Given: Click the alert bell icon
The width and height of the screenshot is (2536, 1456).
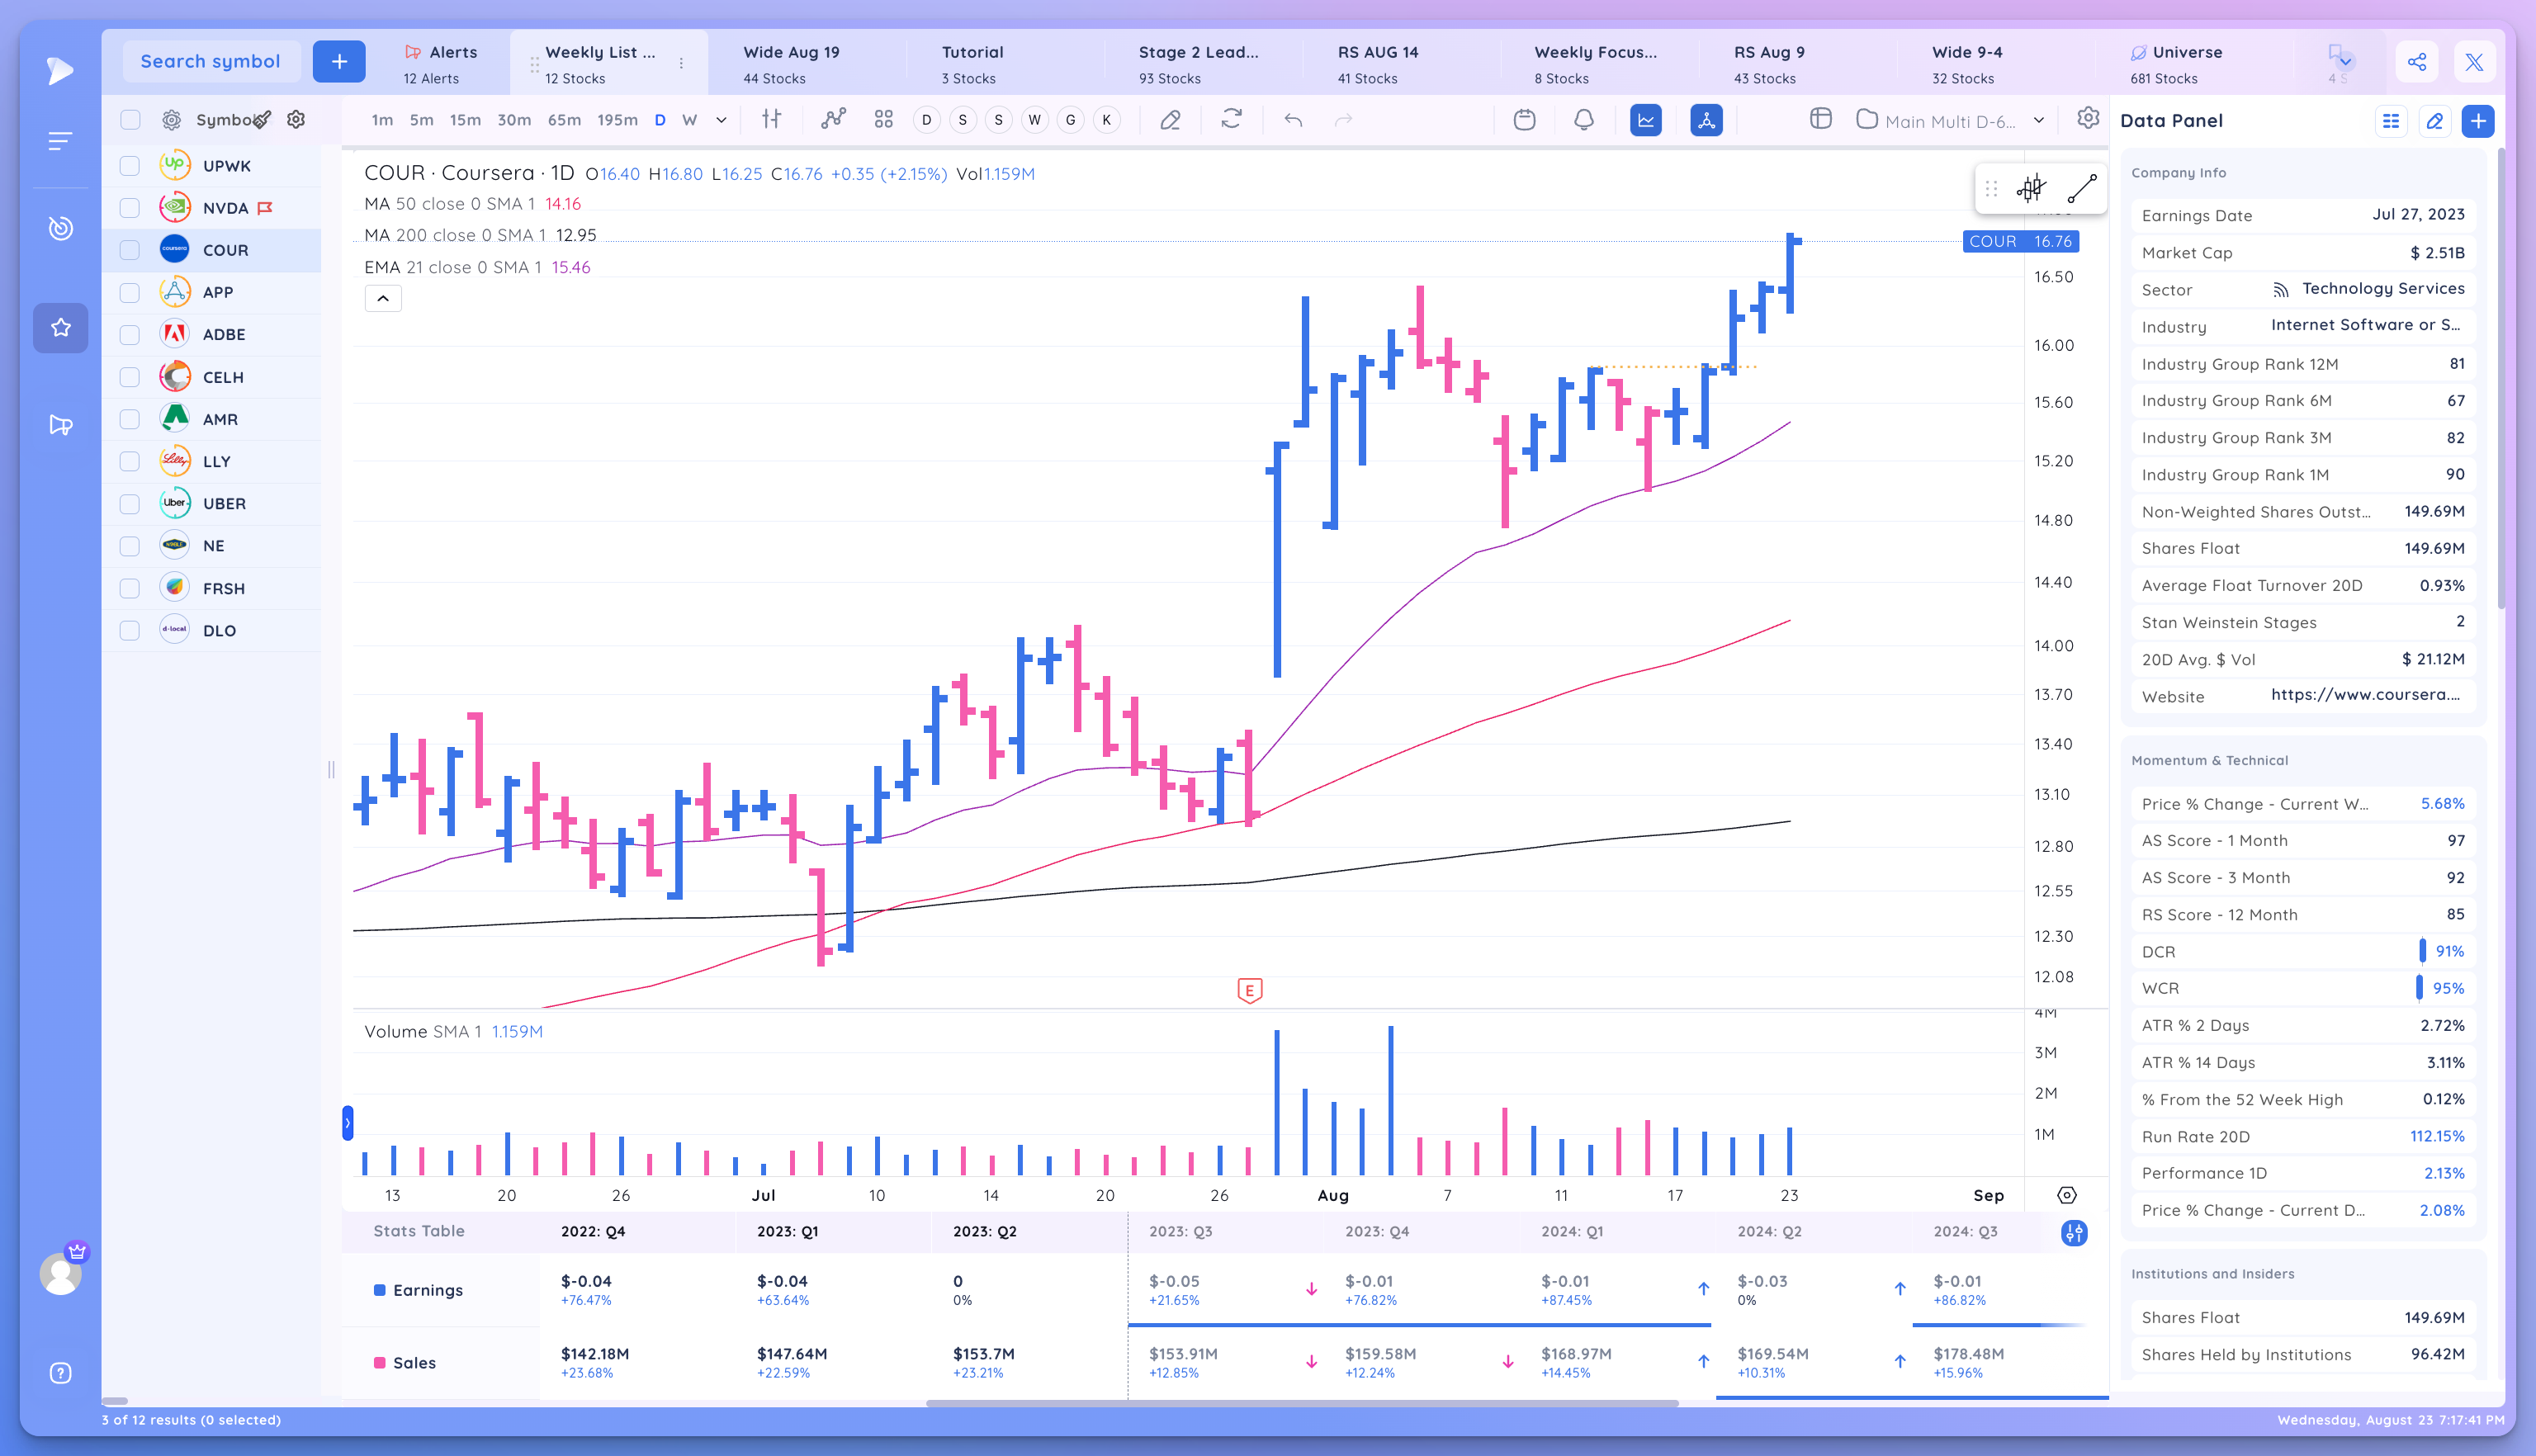Looking at the screenshot, I should 1584,120.
